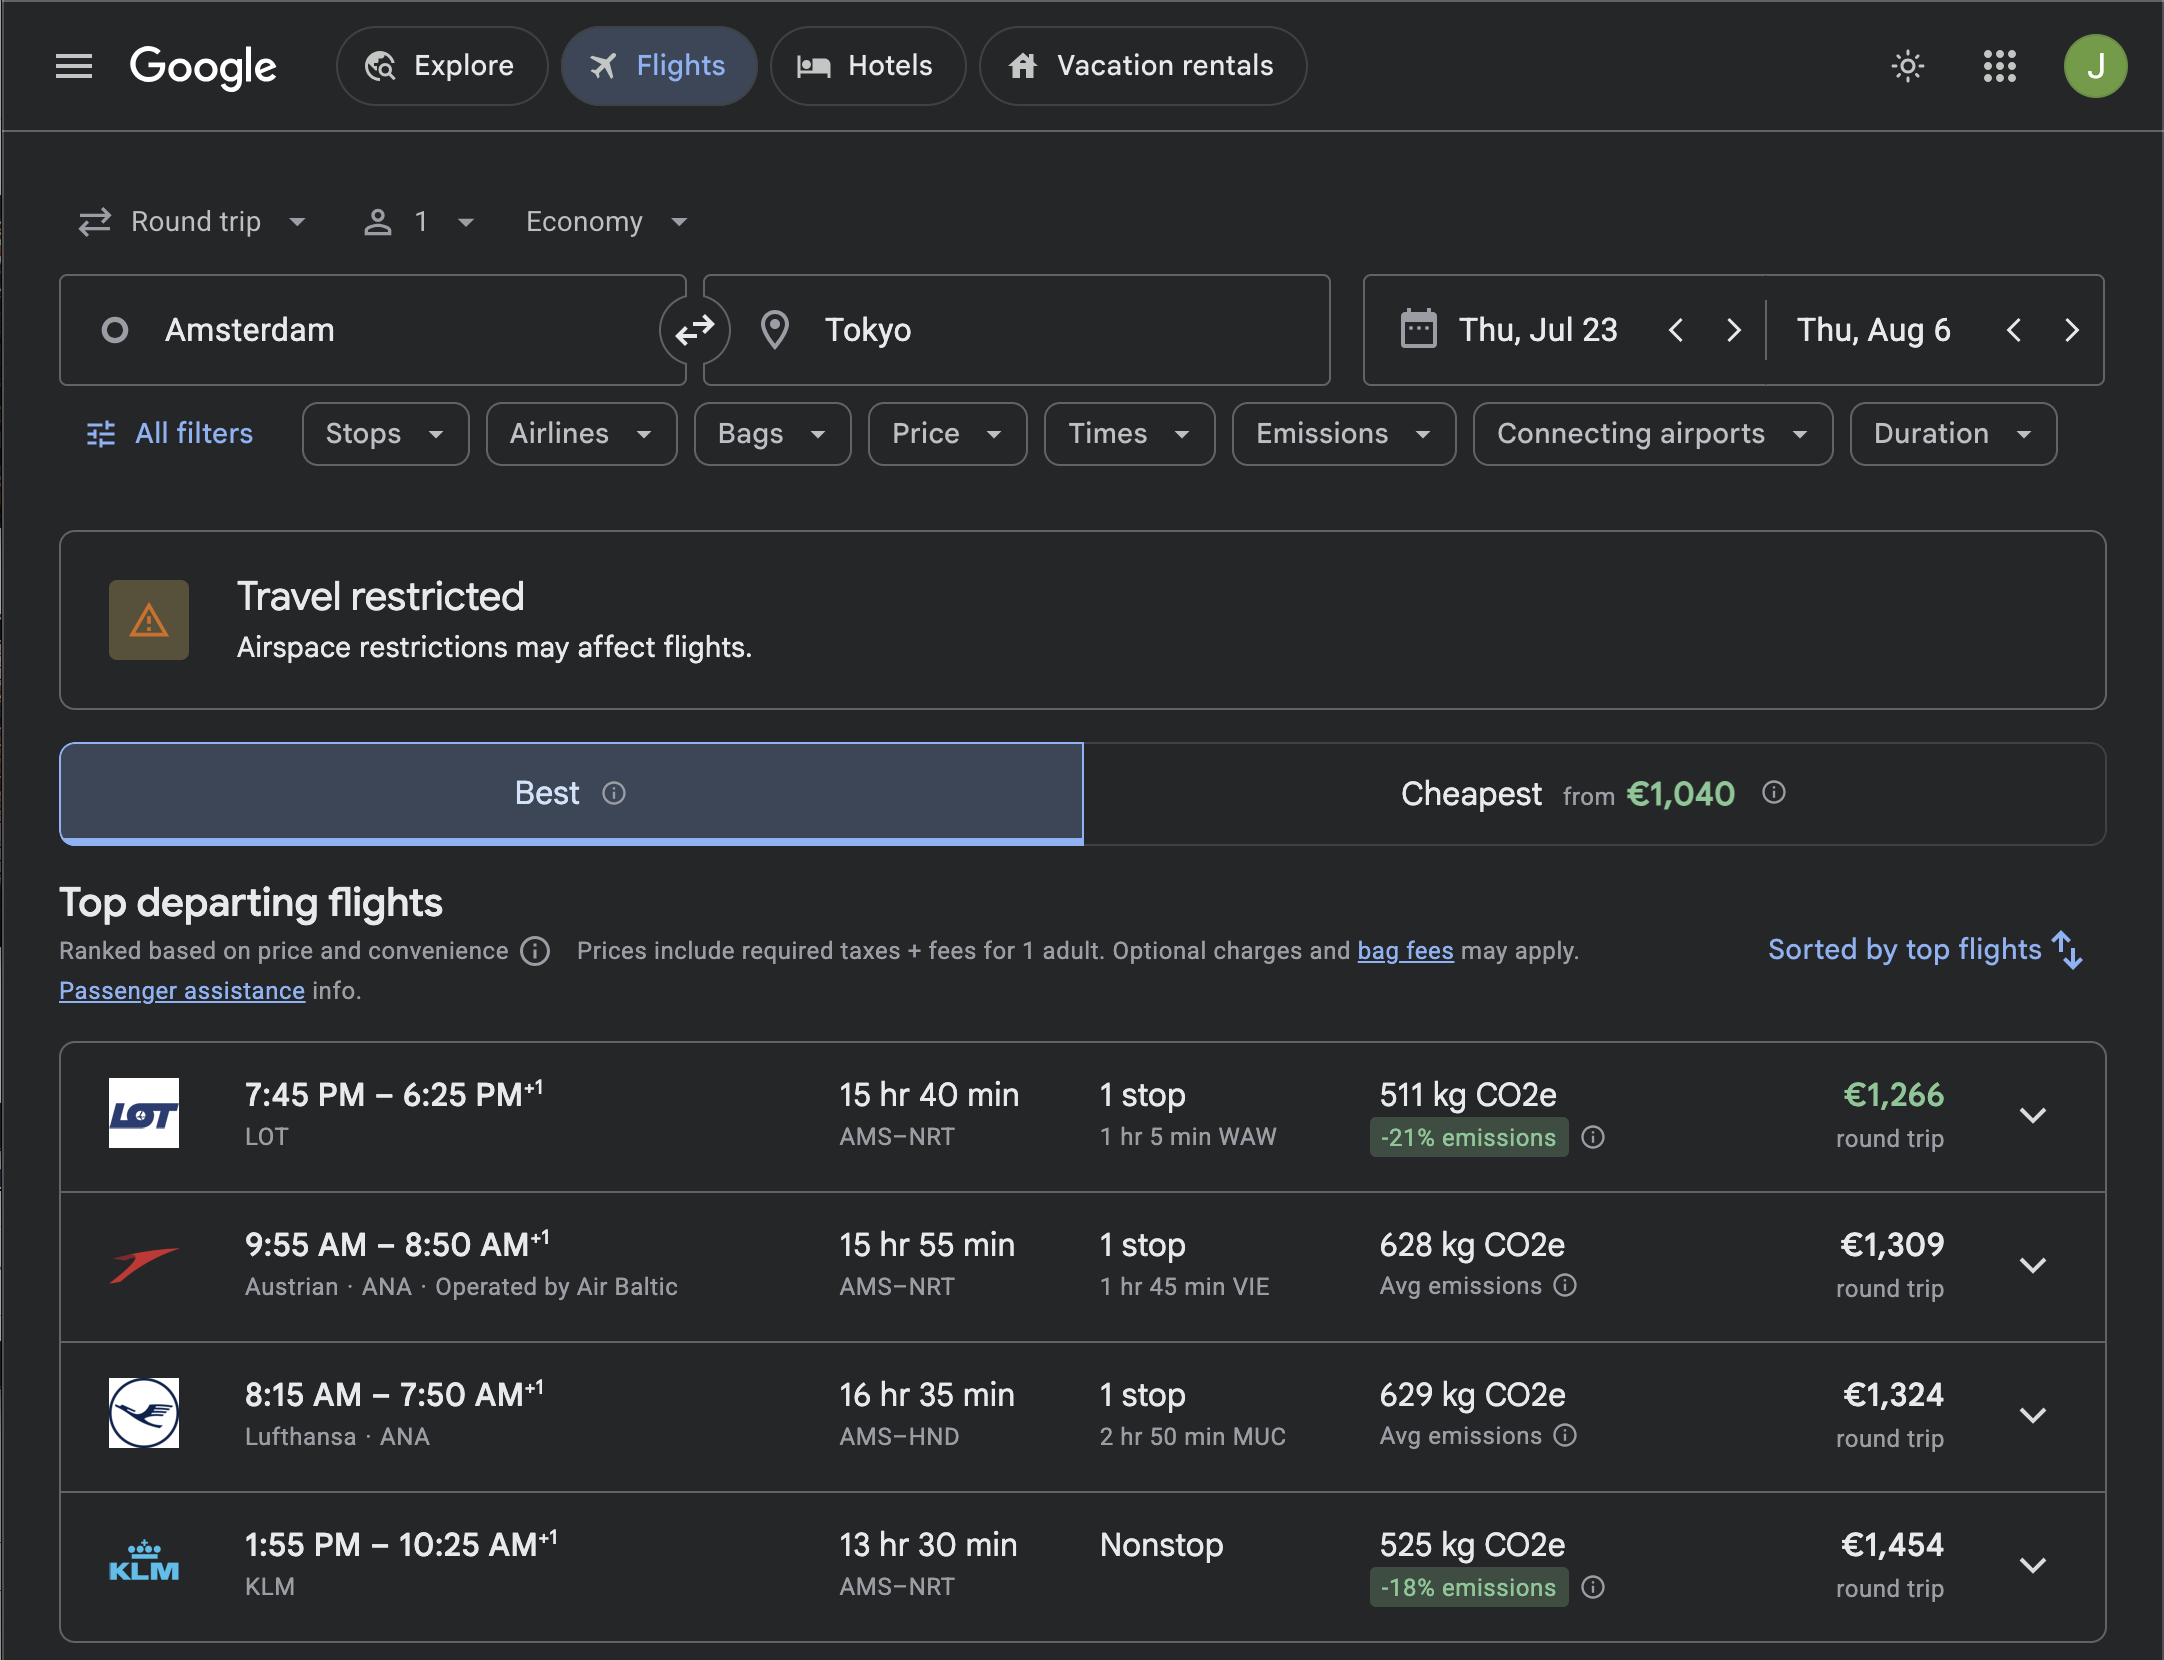Click the KLM airline logo
2164x1660 pixels.
click(x=144, y=1563)
